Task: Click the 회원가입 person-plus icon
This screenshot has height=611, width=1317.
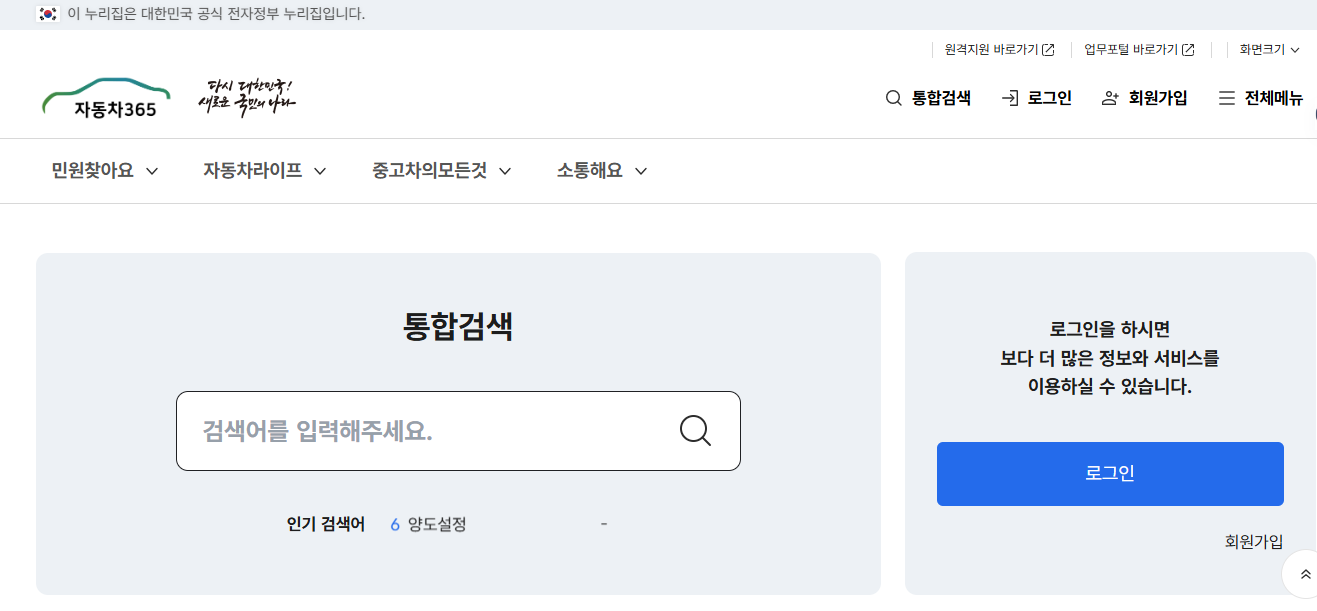Action: coord(1110,97)
